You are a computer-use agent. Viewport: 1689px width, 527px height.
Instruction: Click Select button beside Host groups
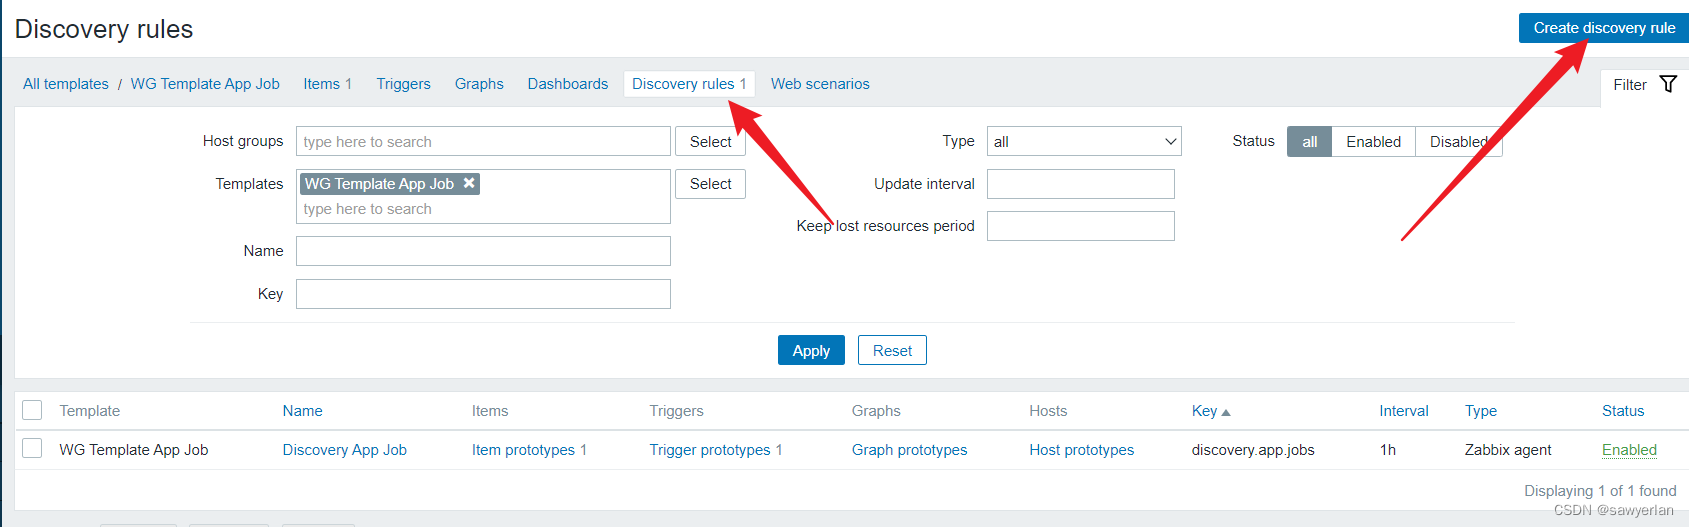(x=710, y=142)
